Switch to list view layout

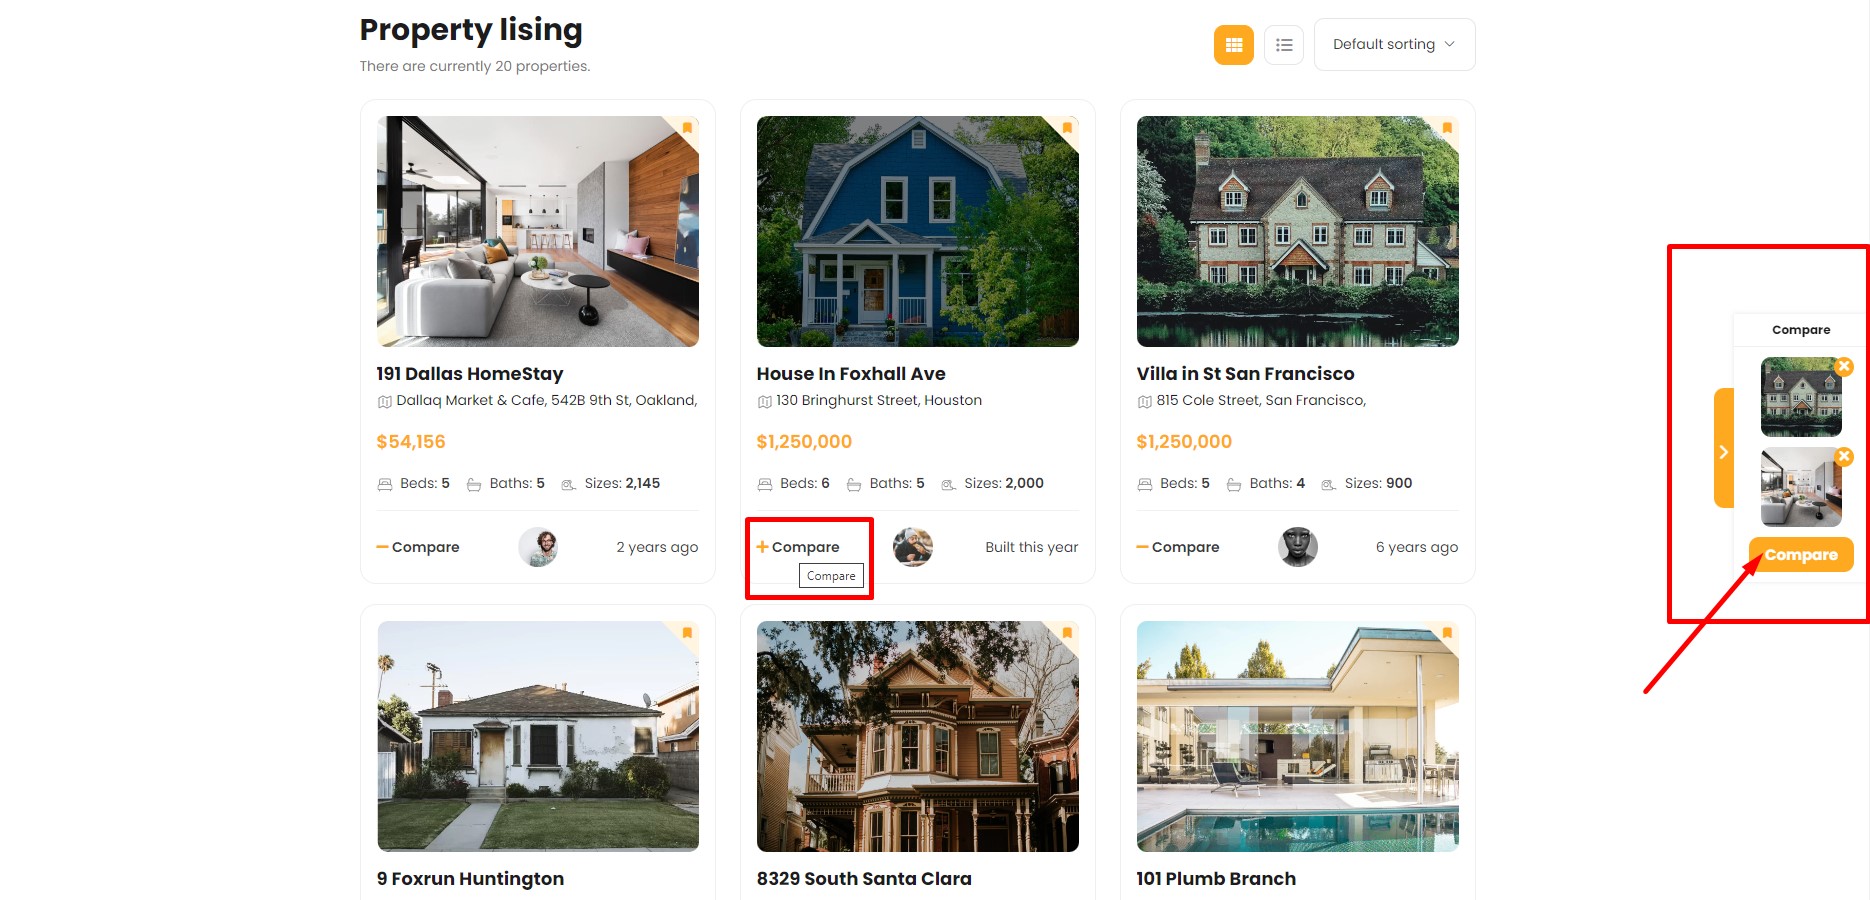point(1284,45)
